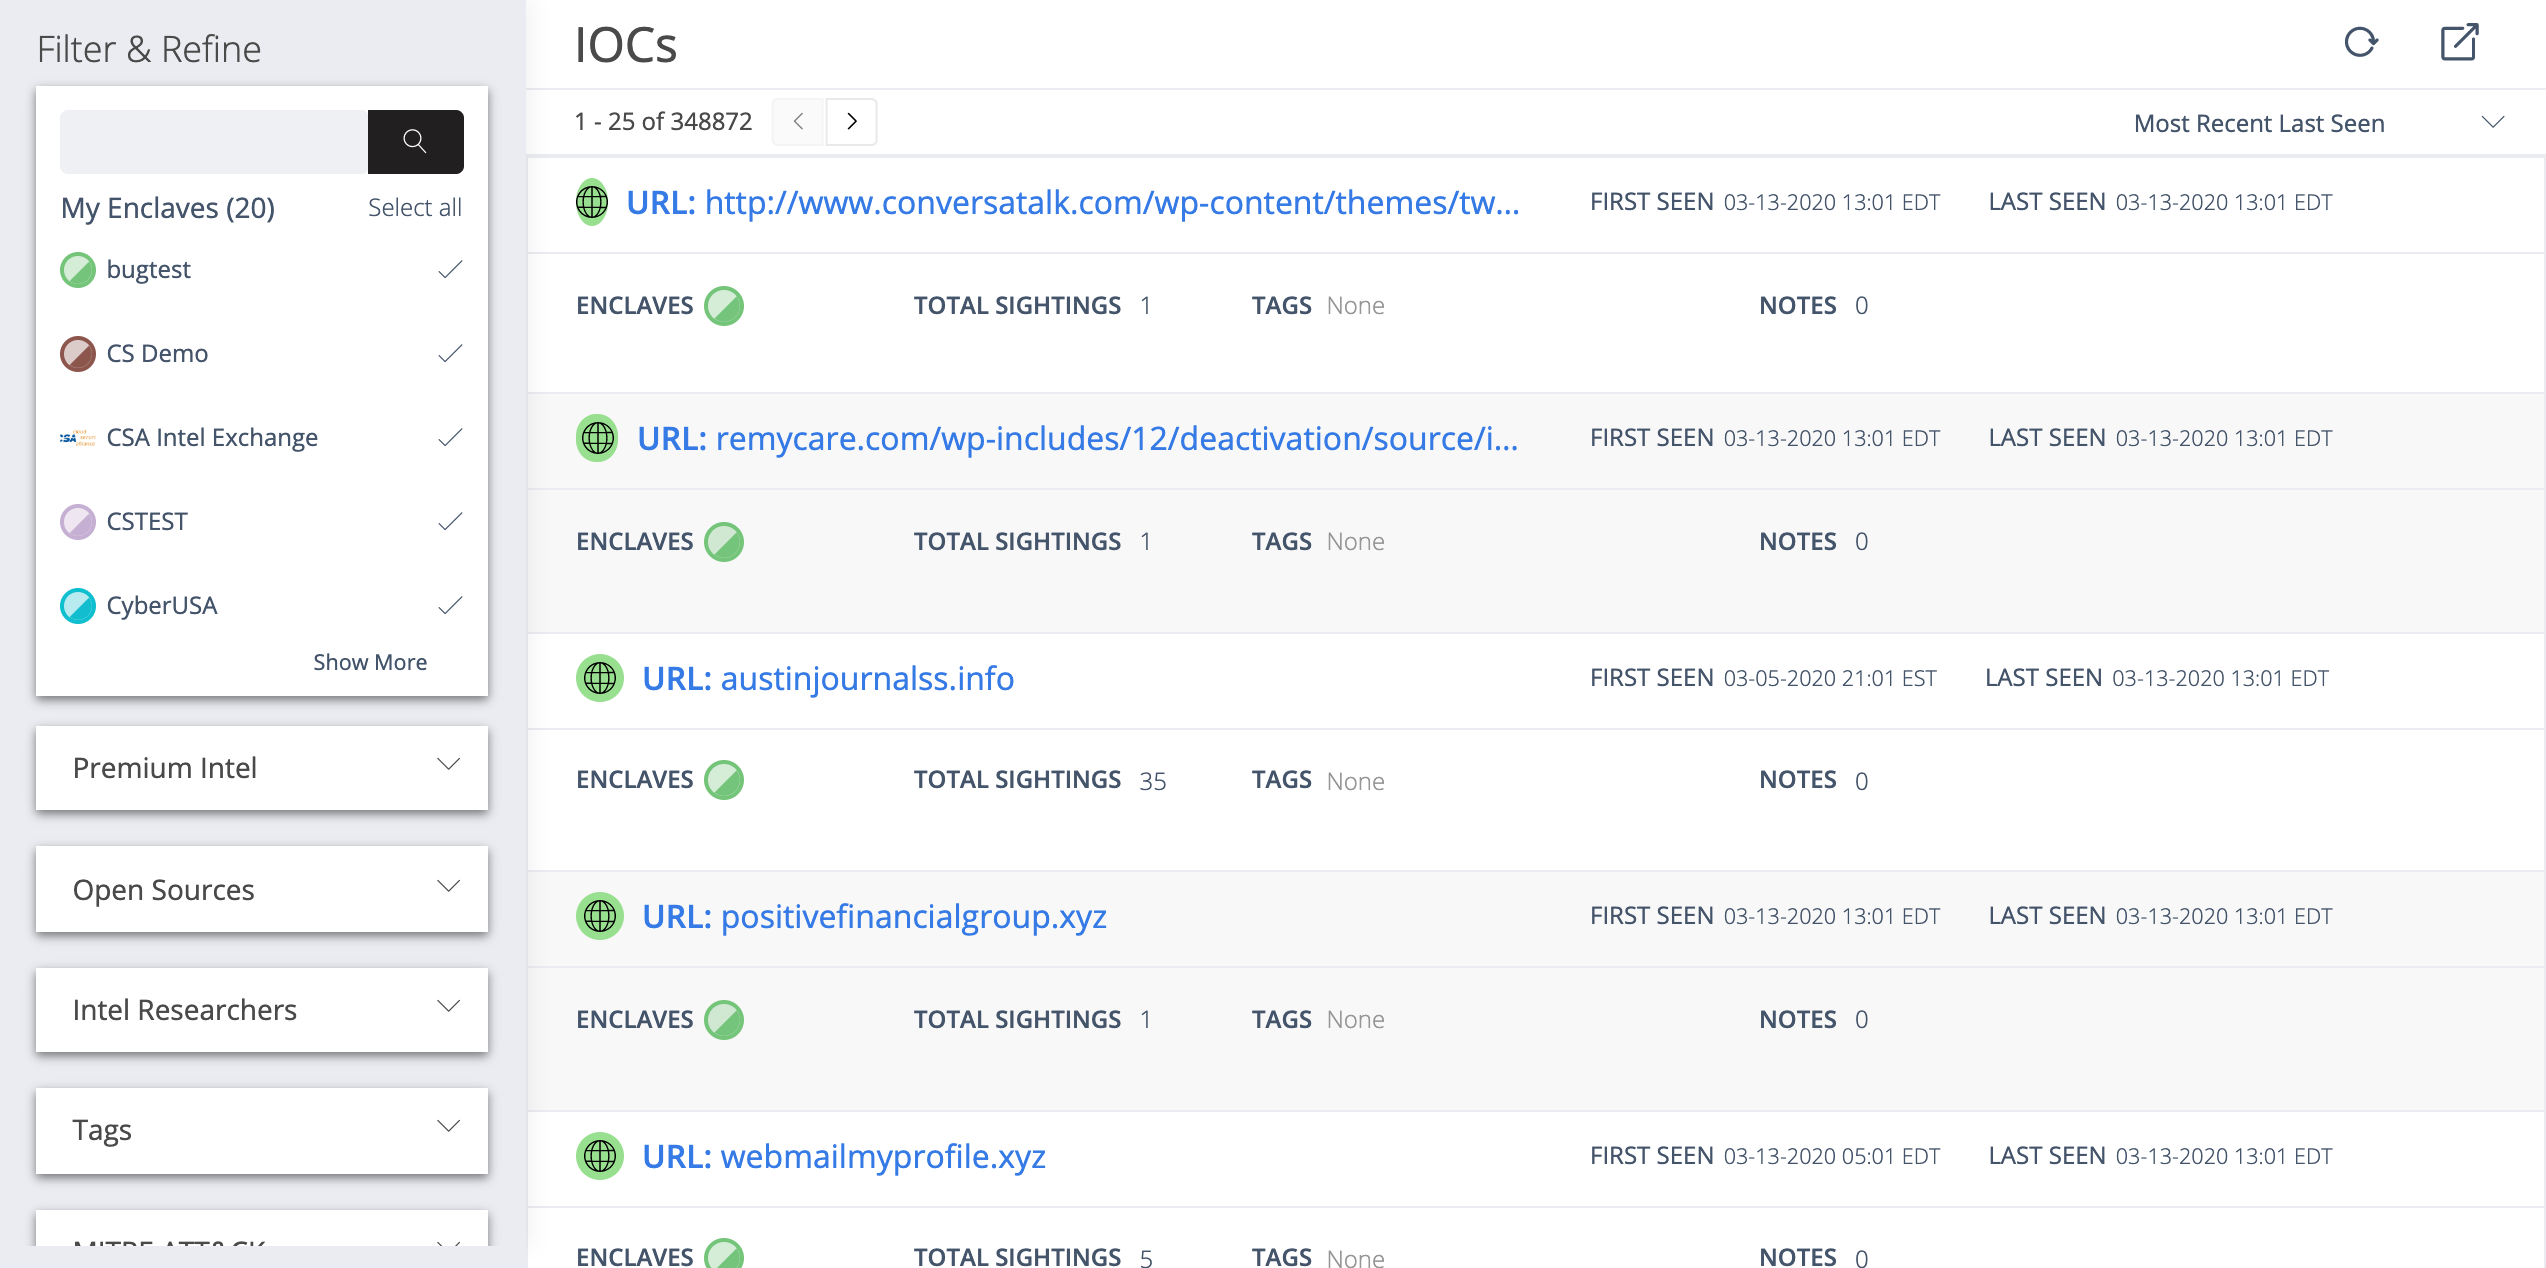Expand the Intel Researchers filter section
2546x1268 pixels.
(262, 1010)
